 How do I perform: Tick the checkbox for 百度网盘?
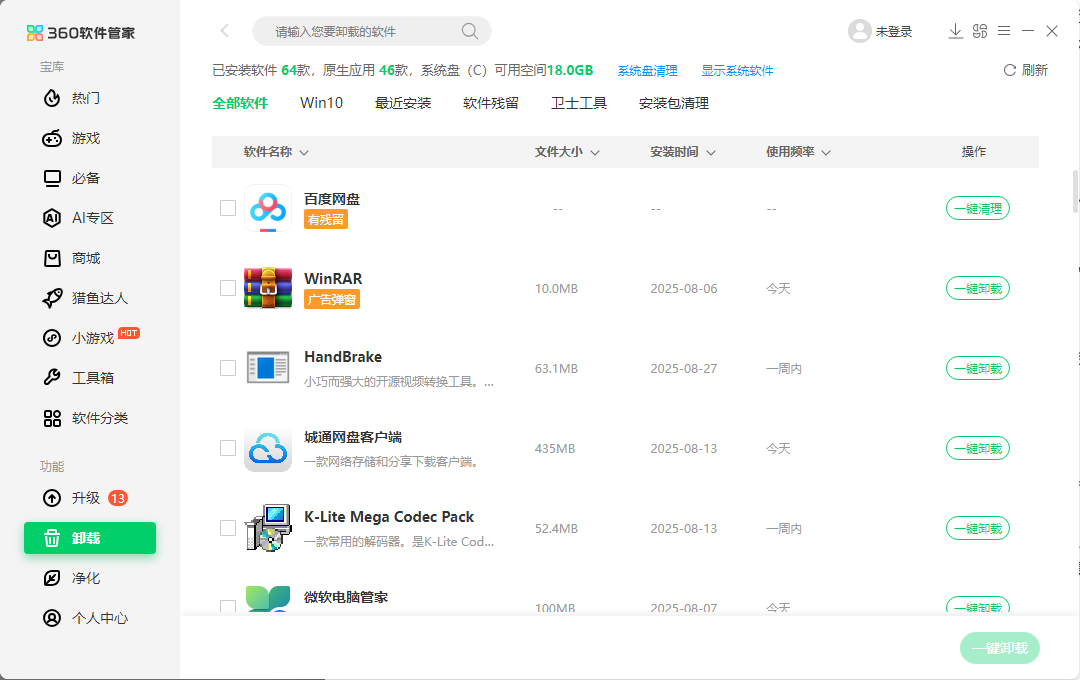(227, 208)
